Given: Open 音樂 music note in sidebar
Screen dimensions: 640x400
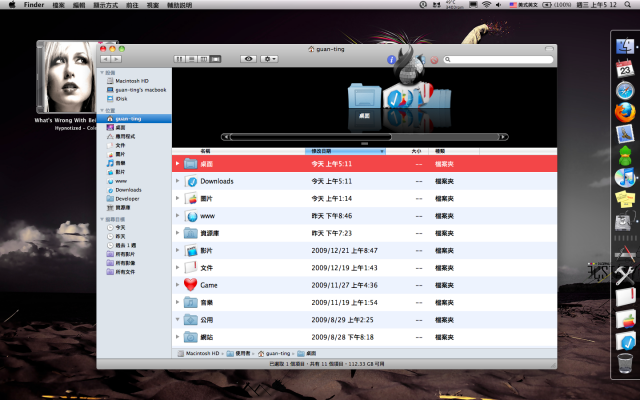Looking at the screenshot, I should coord(116,163).
